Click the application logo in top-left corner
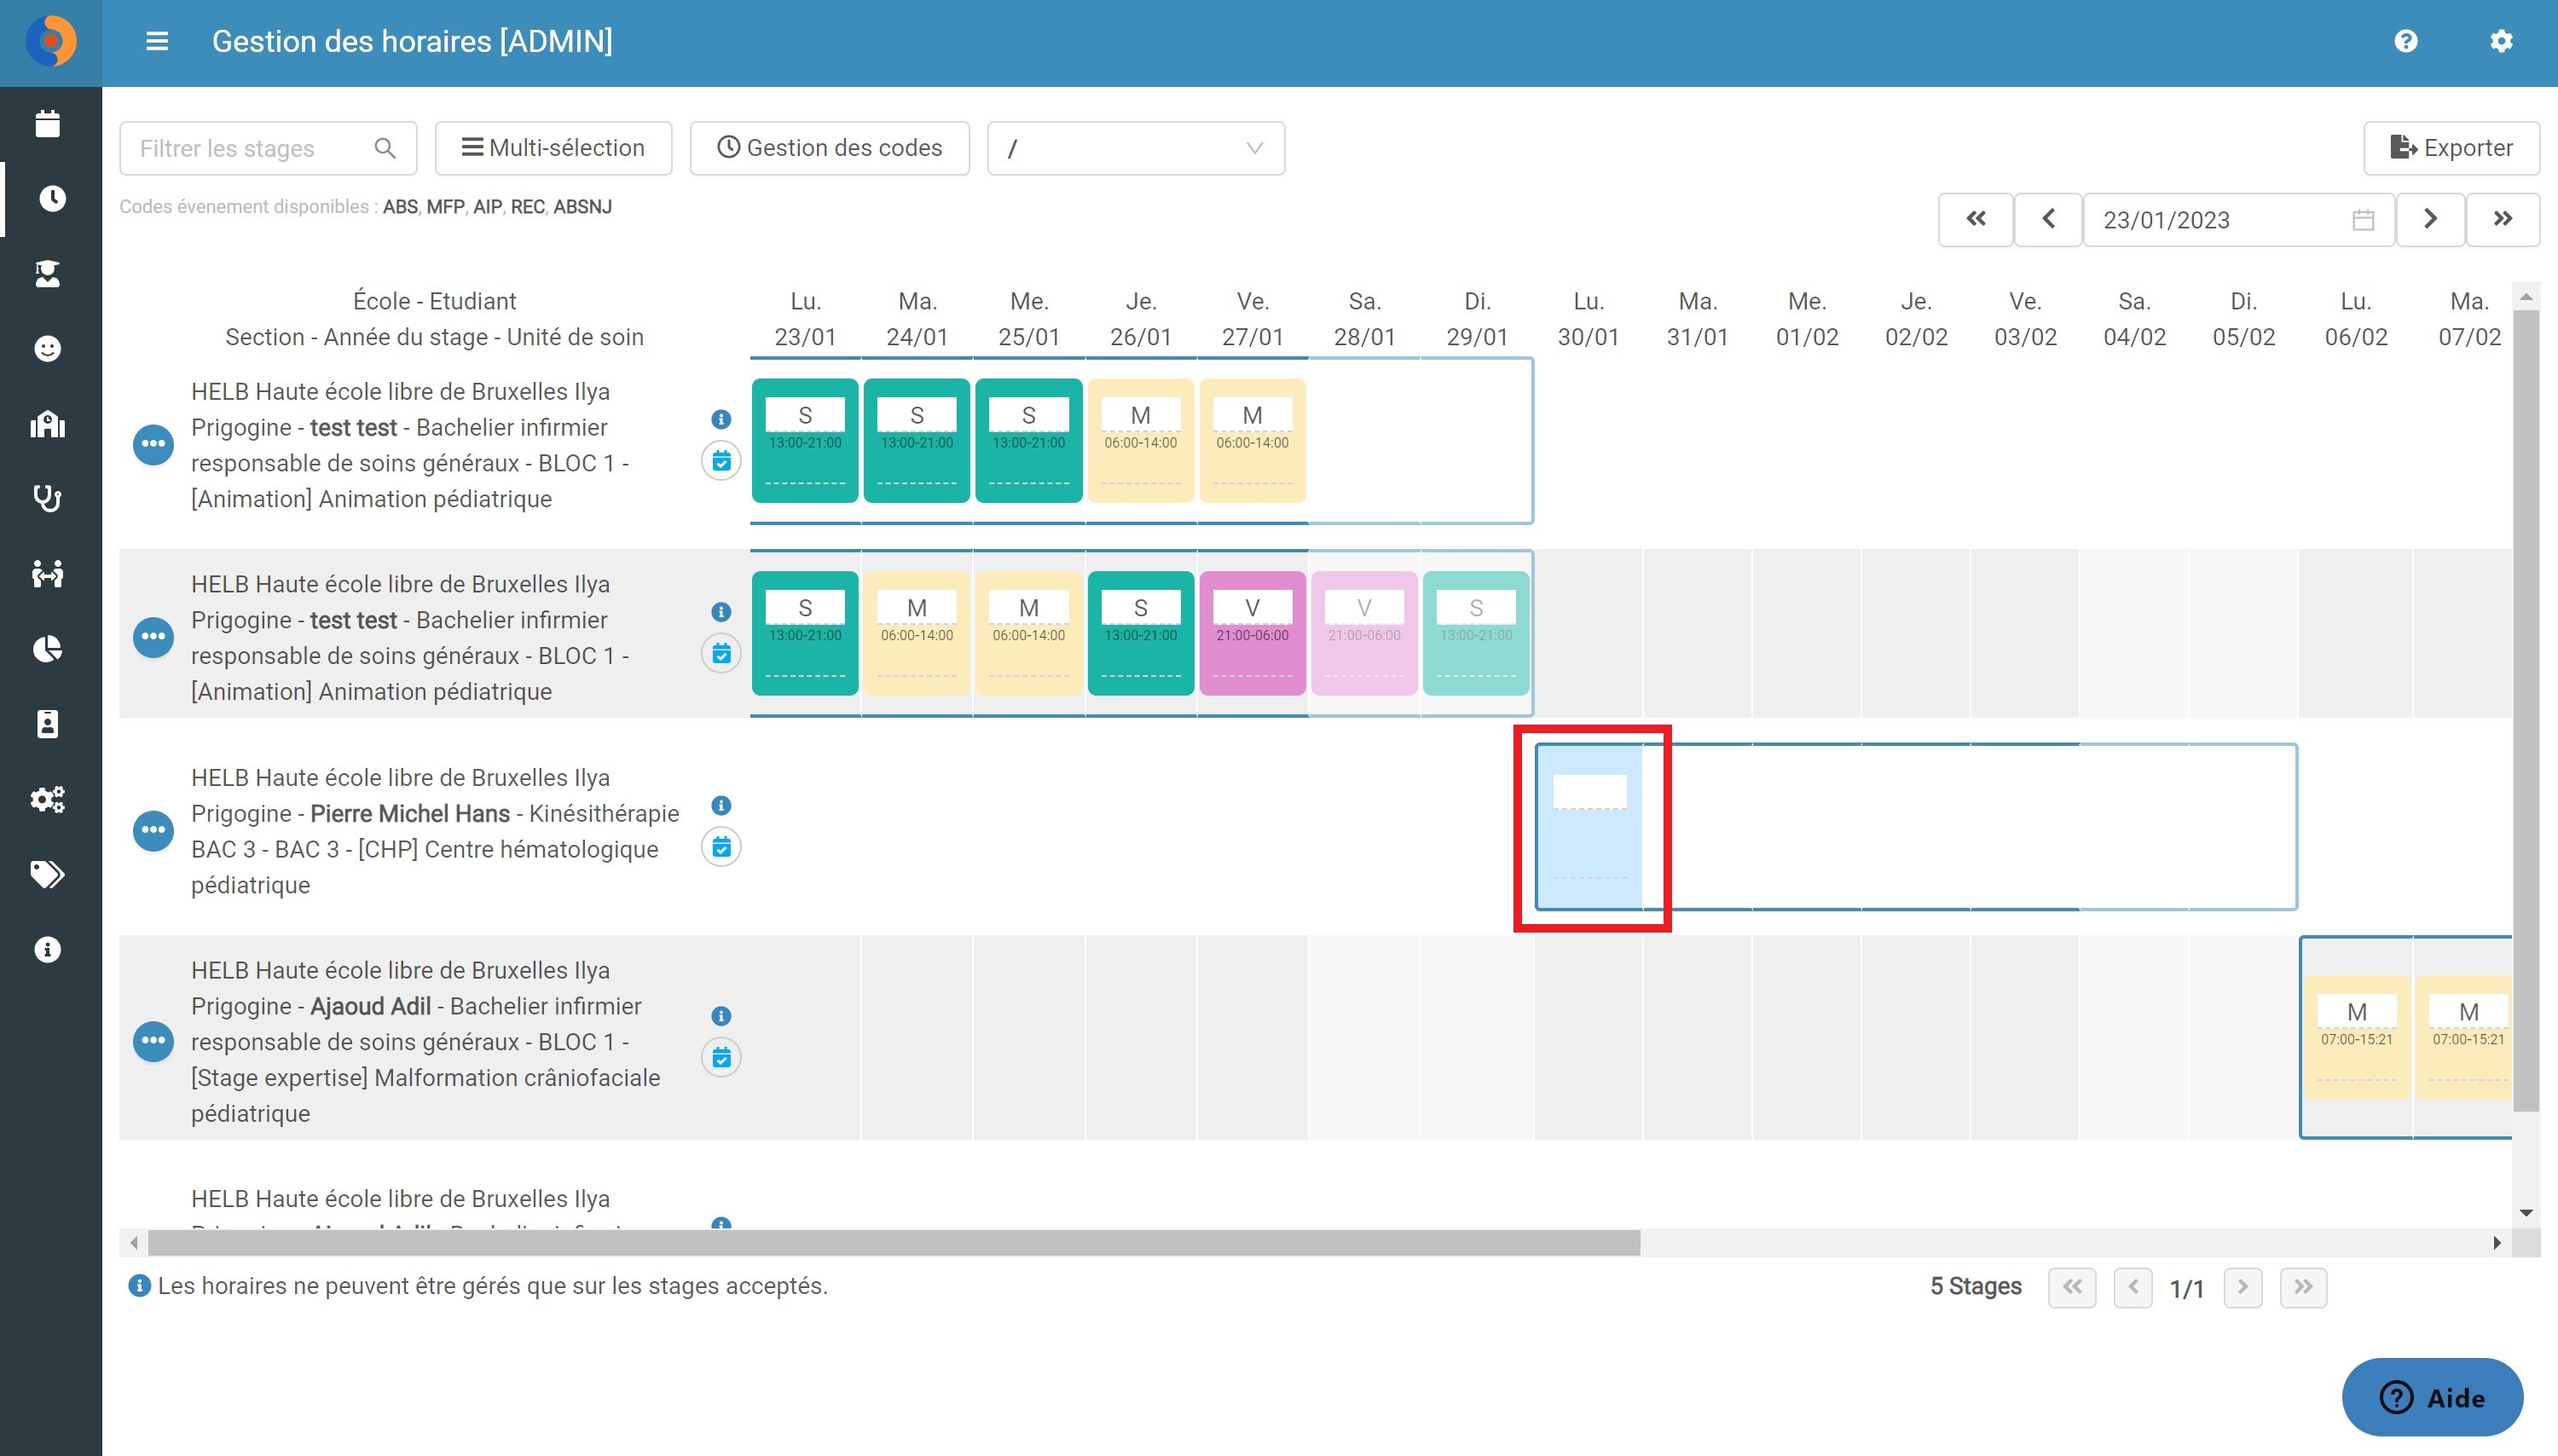 tap(51, 41)
